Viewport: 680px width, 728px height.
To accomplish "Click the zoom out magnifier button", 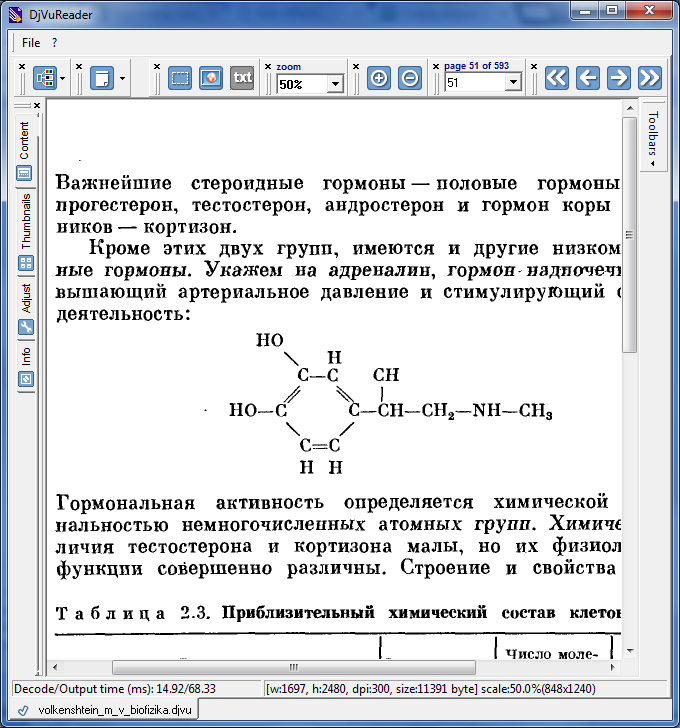I will 410,78.
